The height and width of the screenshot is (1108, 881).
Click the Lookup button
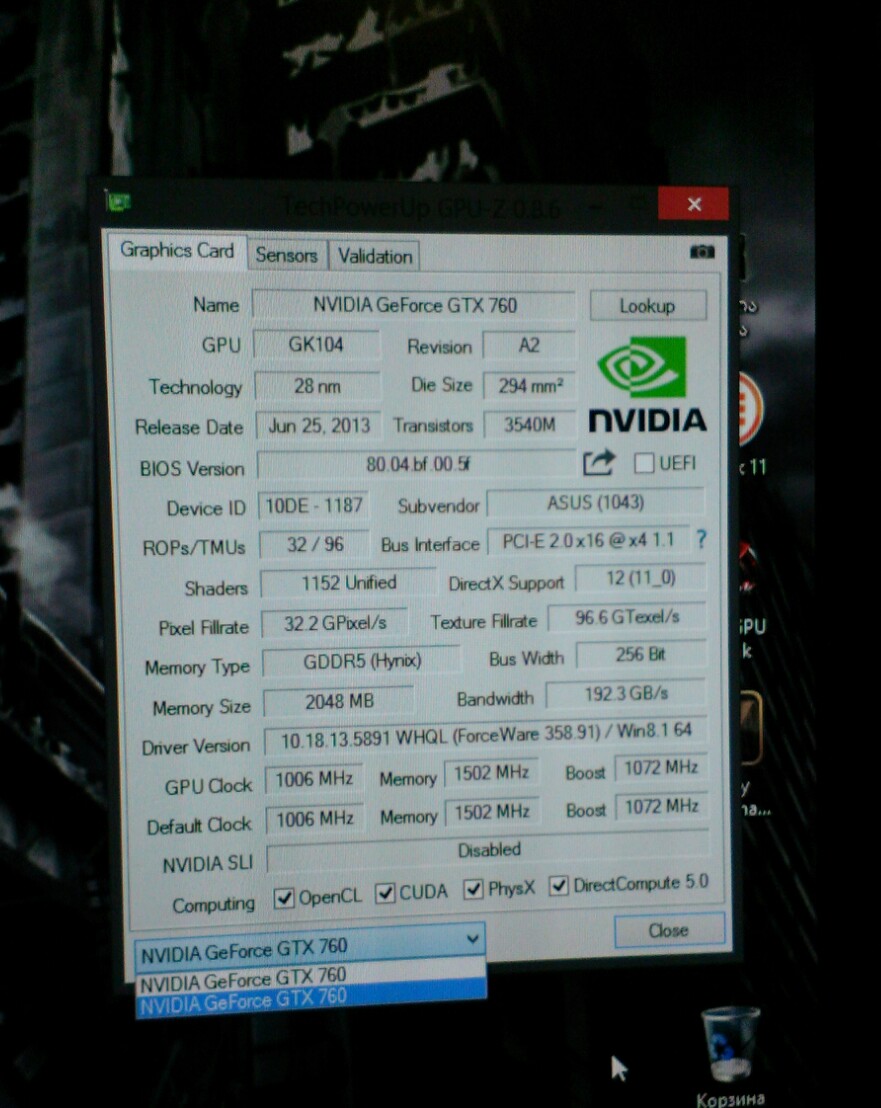pos(648,306)
